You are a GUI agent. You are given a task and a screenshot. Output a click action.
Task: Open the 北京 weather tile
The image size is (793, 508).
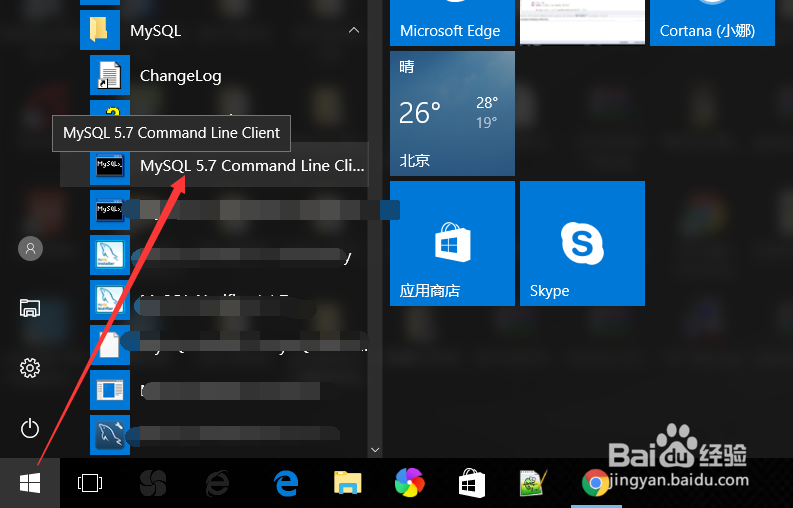click(452, 113)
